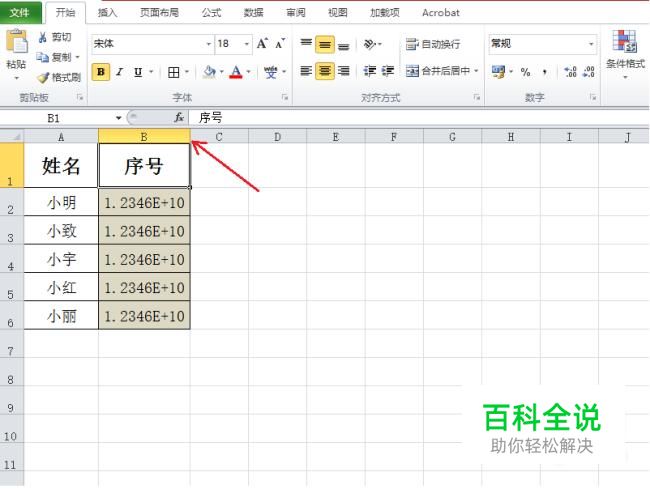Expand the fill color dropdown arrow
Screen dimensions: 650x489
pyautogui.click(x=221, y=72)
